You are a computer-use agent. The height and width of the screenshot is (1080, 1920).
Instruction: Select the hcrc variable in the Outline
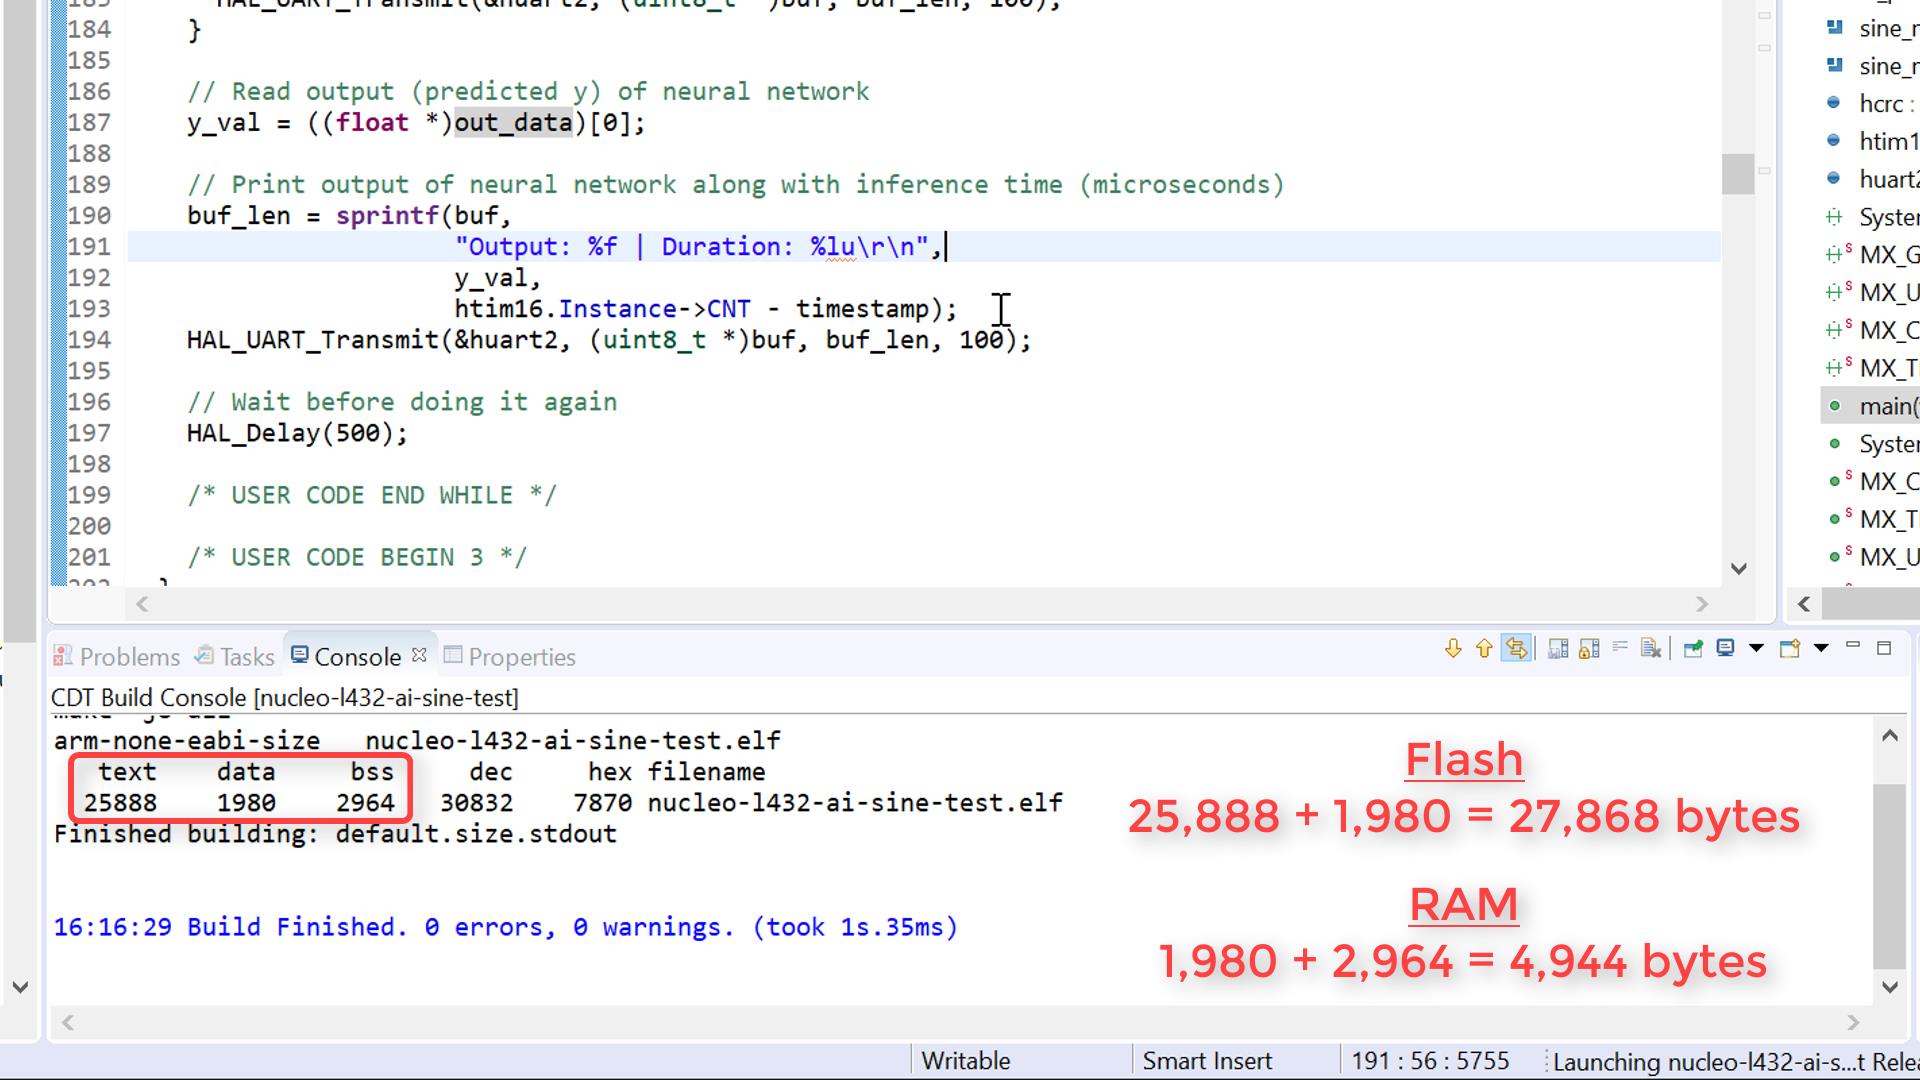(x=1881, y=104)
